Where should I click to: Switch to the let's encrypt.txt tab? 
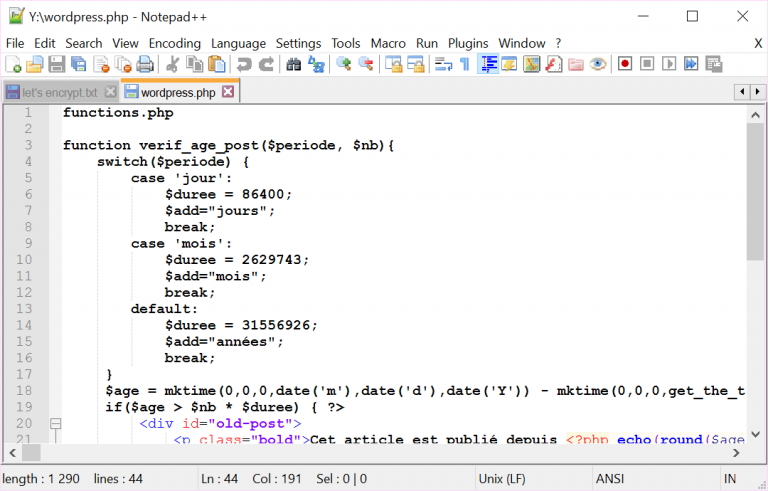tap(60, 92)
